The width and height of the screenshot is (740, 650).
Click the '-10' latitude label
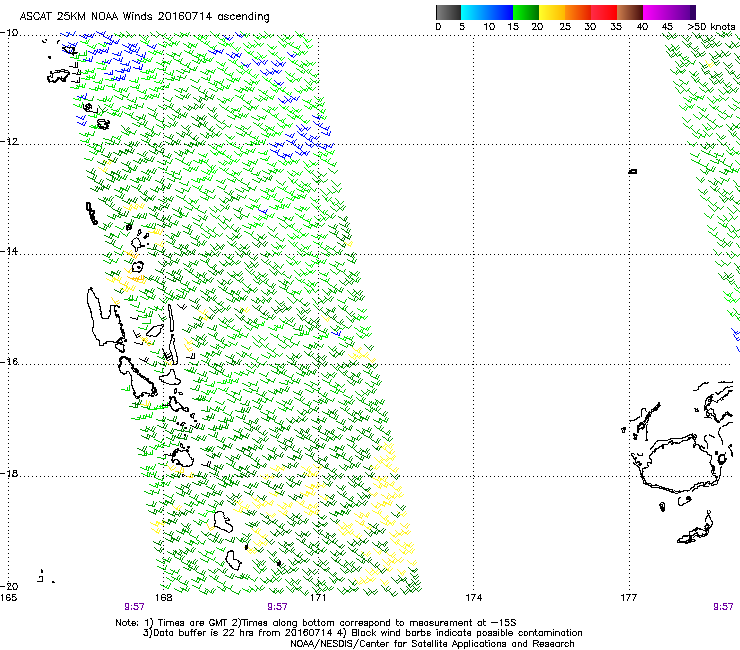point(9,33)
